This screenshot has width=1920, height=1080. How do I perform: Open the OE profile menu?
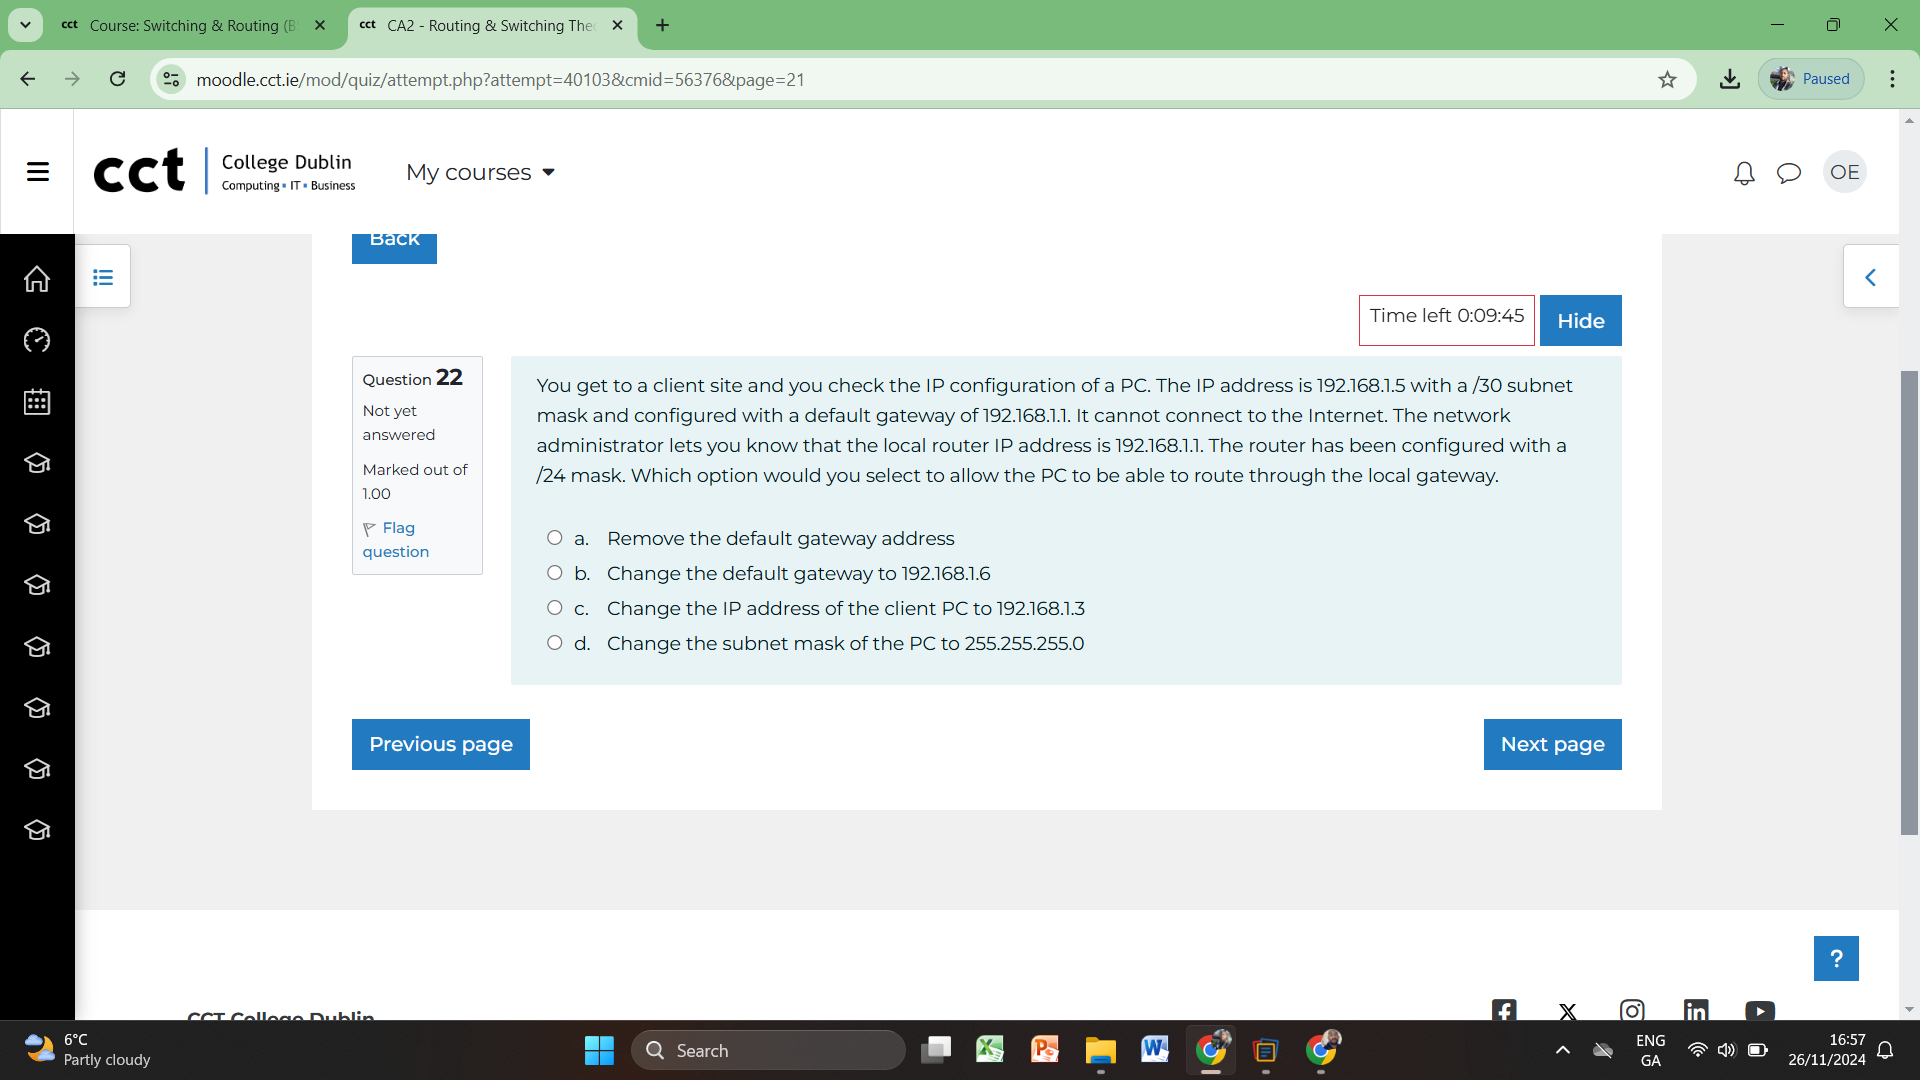tap(1845, 171)
